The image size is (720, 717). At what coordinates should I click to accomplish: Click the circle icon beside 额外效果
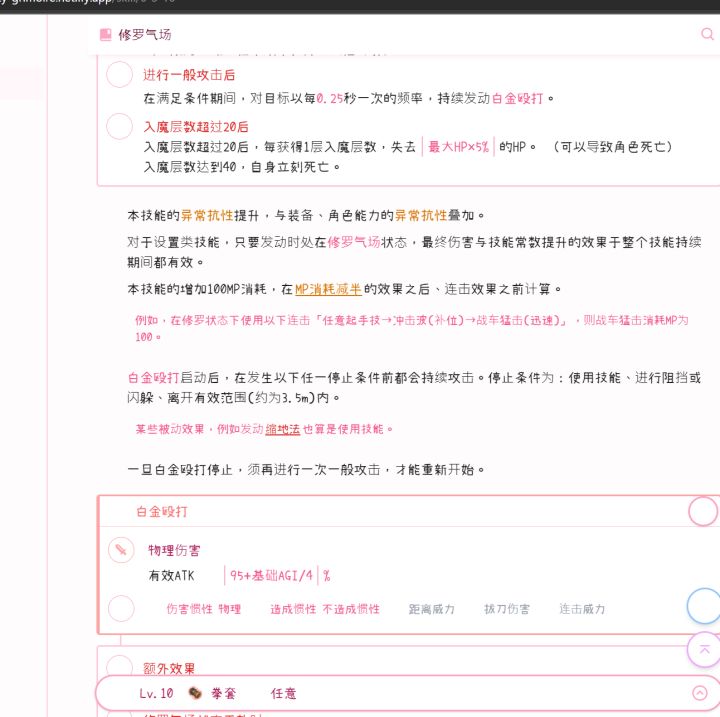pos(119,667)
